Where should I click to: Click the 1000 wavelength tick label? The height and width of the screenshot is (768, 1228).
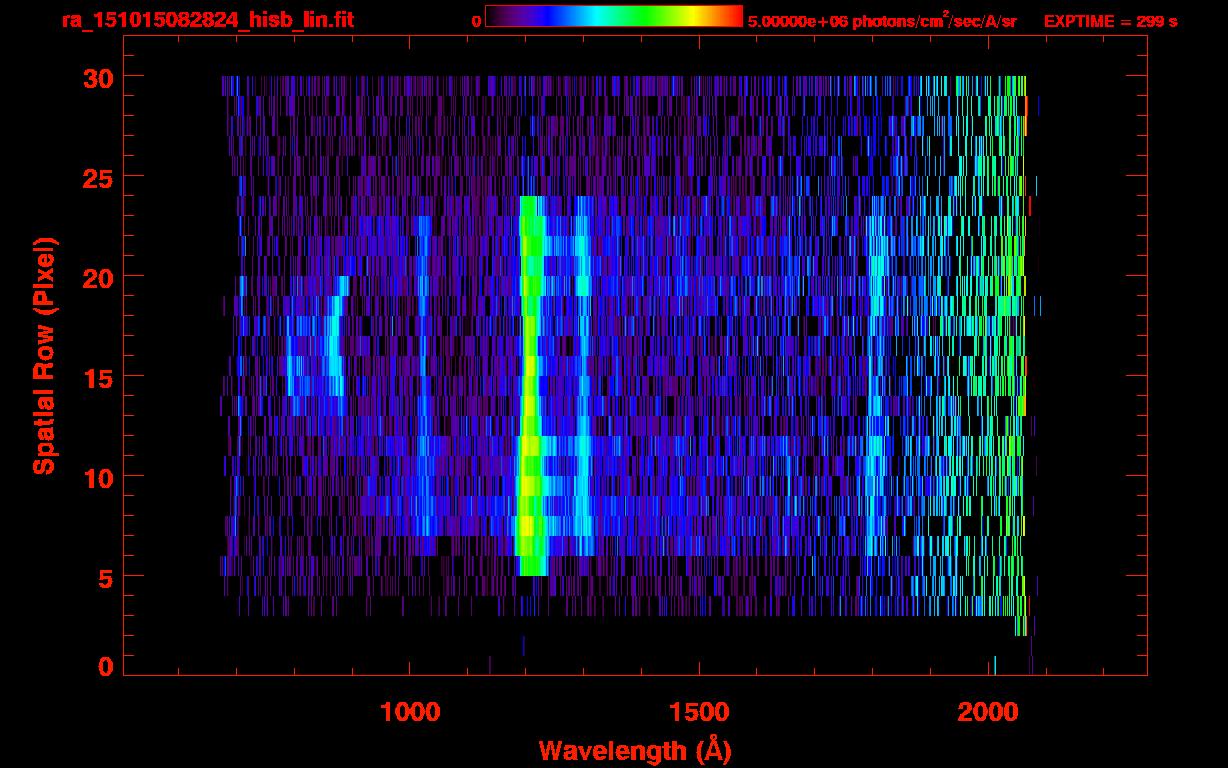pyautogui.click(x=410, y=712)
